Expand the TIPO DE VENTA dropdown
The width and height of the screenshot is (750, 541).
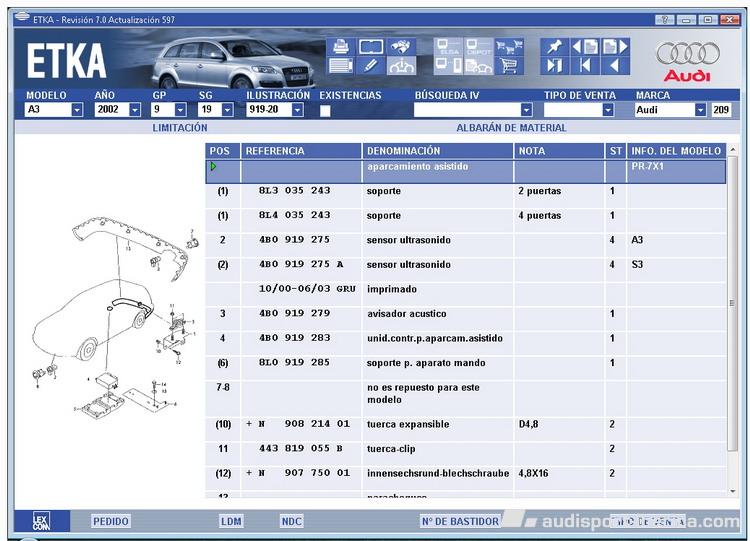click(x=608, y=110)
